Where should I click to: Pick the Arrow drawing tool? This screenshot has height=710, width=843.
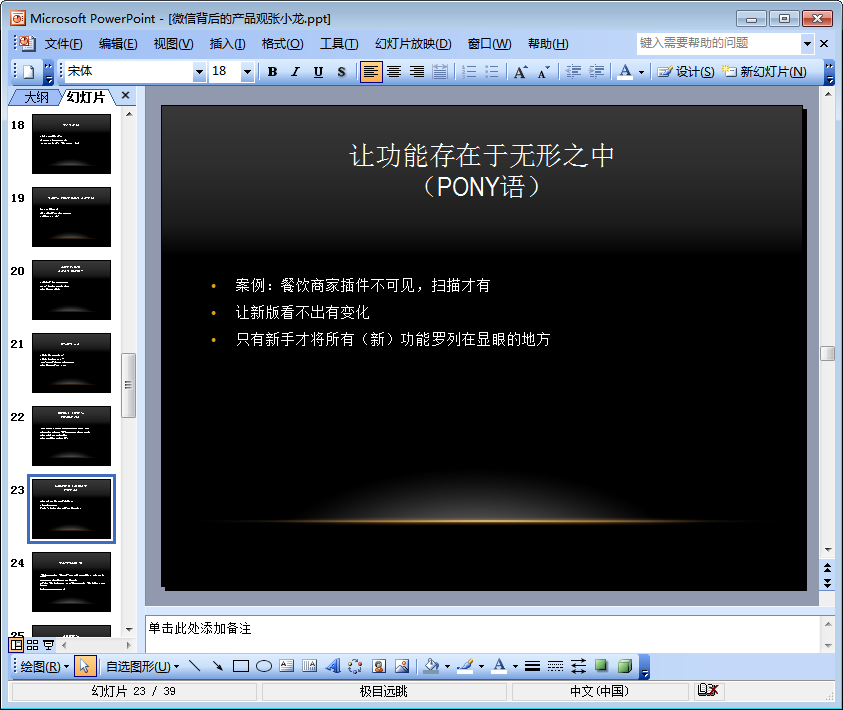click(218, 666)
